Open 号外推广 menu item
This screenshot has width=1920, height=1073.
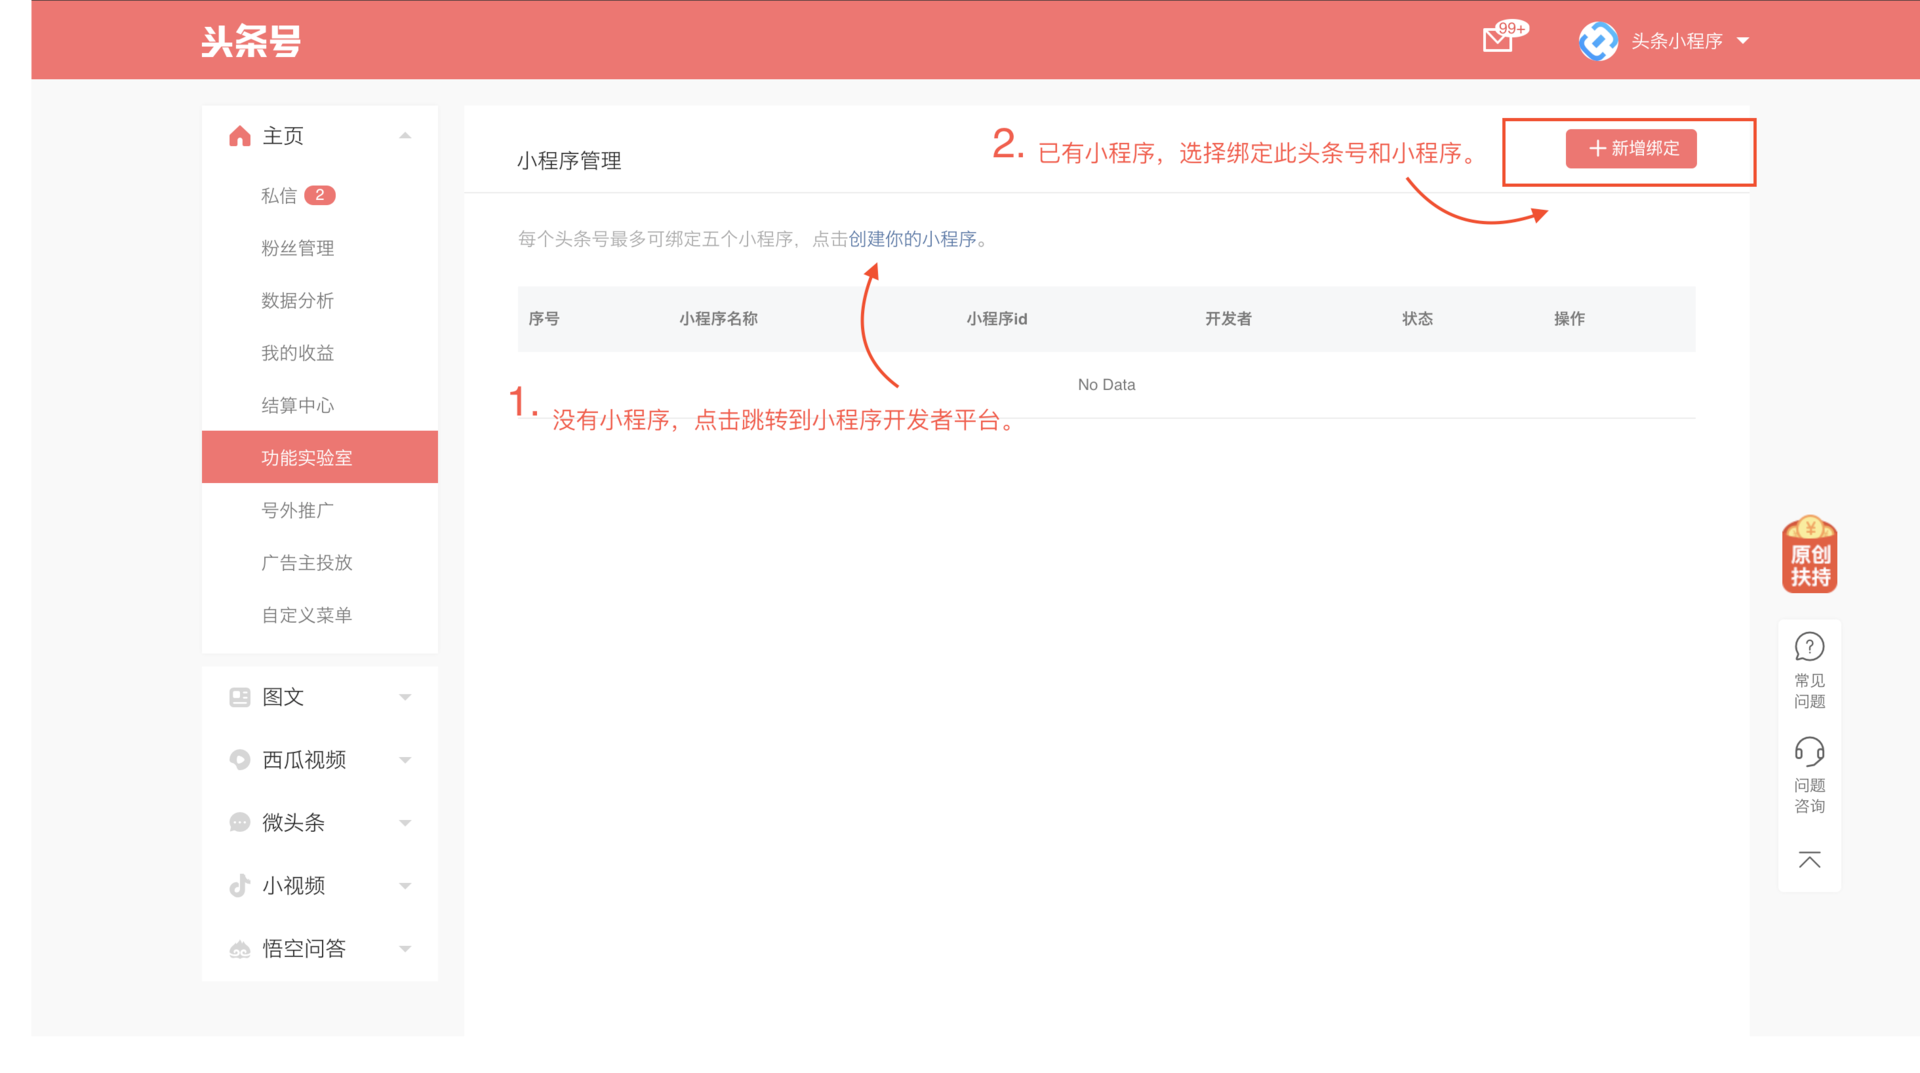pyautogui.click(x=297, y=510)
